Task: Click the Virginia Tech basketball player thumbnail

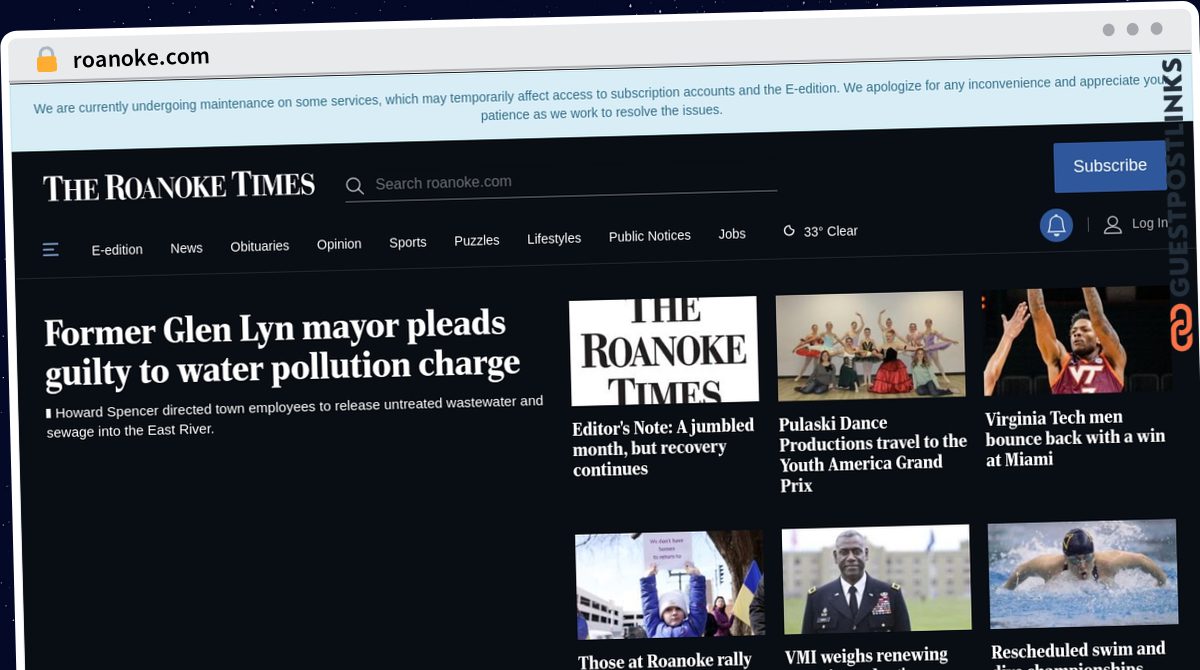Action: [1077, 341]
